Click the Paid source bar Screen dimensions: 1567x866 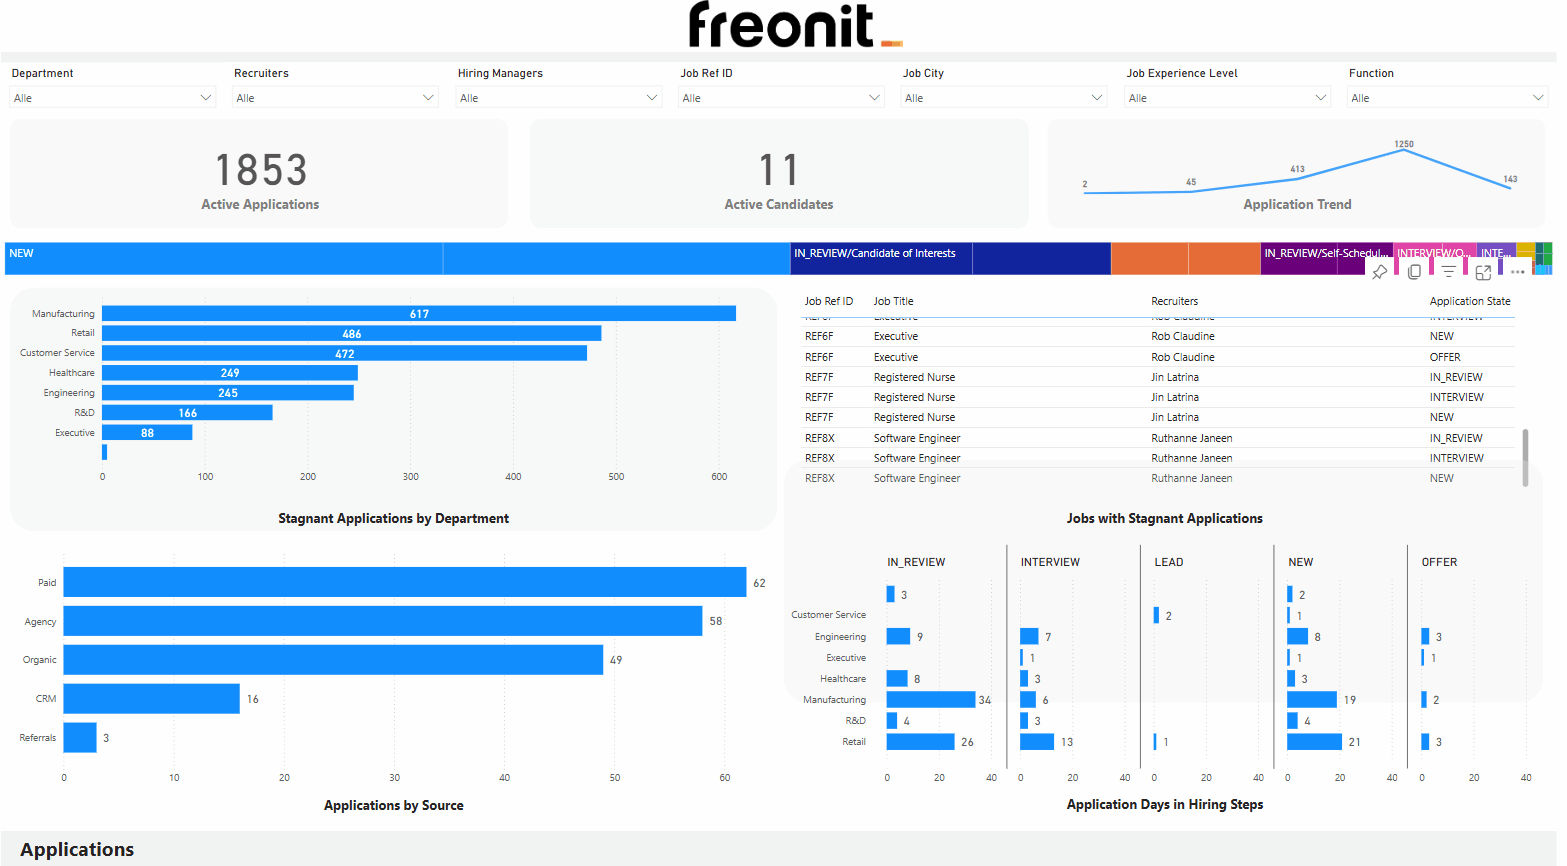(x=404, y=582)
